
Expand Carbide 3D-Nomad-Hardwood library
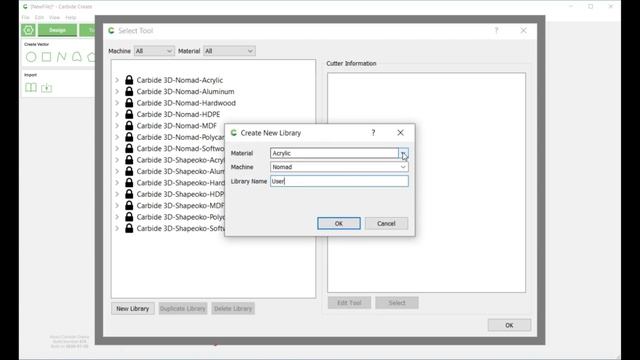(117, 103)
